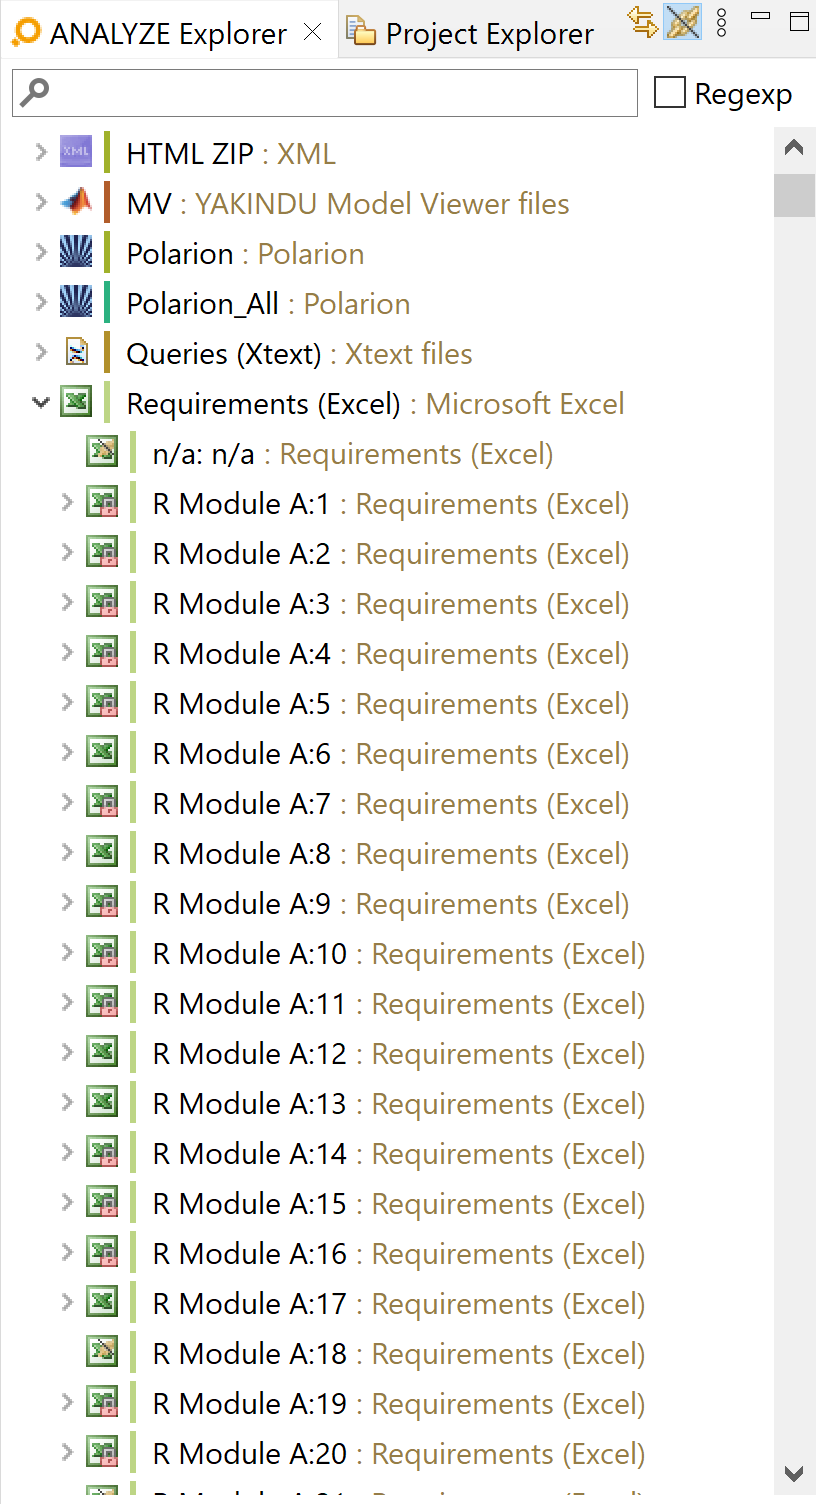Image resolution: width=816 pixels, height=1504 pixels.
Task: Select the n/a: n/a row text
Action: [353, 454]
